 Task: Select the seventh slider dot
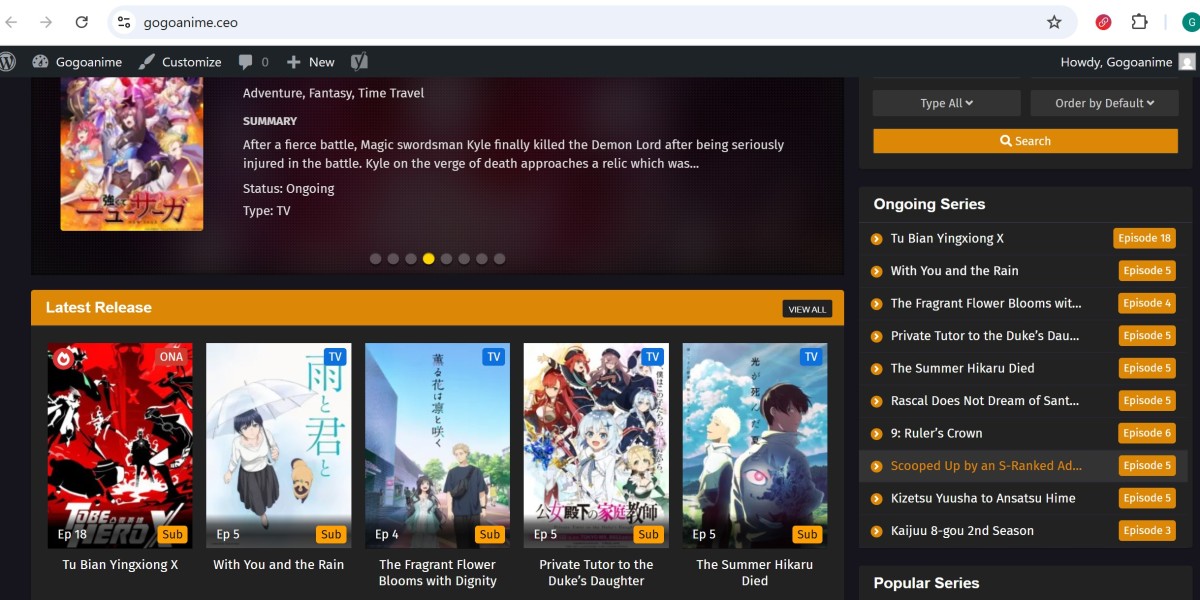[x=482, y=258]
